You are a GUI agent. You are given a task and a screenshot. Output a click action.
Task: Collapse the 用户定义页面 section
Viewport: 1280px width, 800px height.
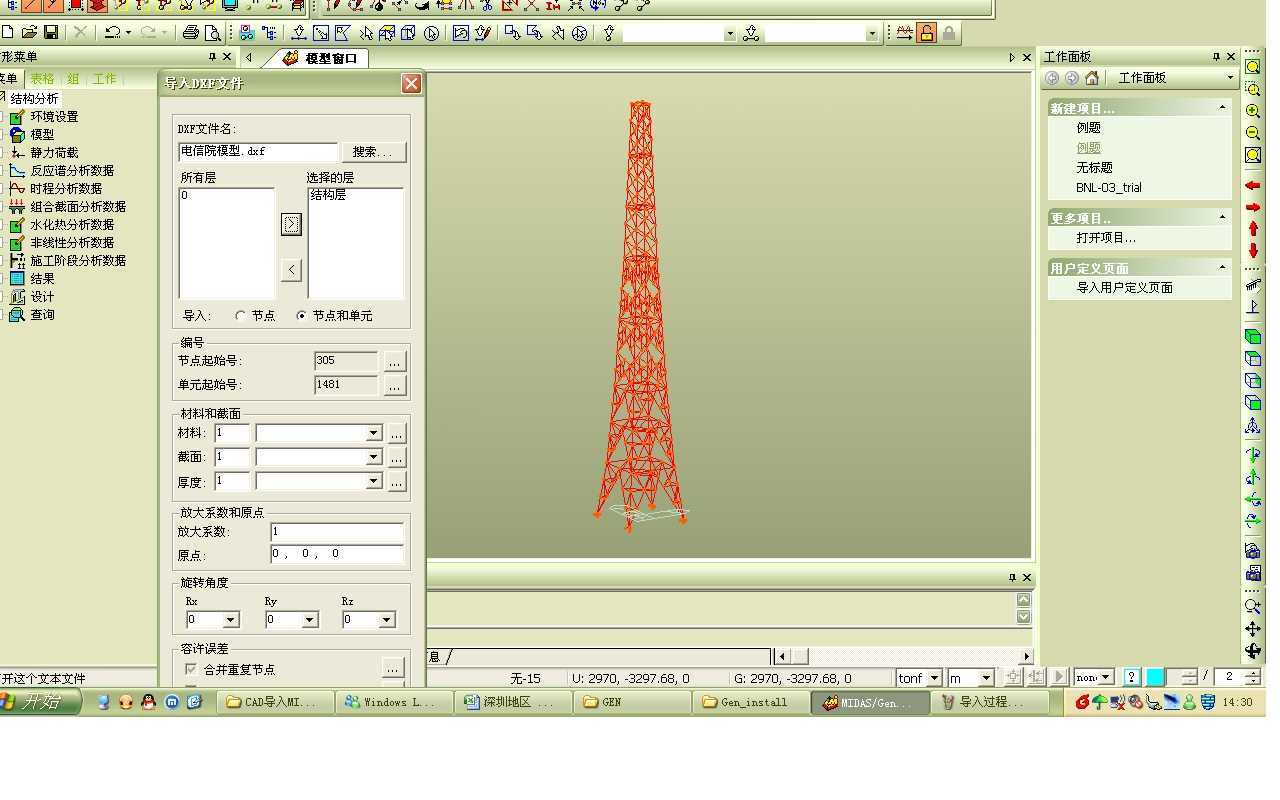1222,267
